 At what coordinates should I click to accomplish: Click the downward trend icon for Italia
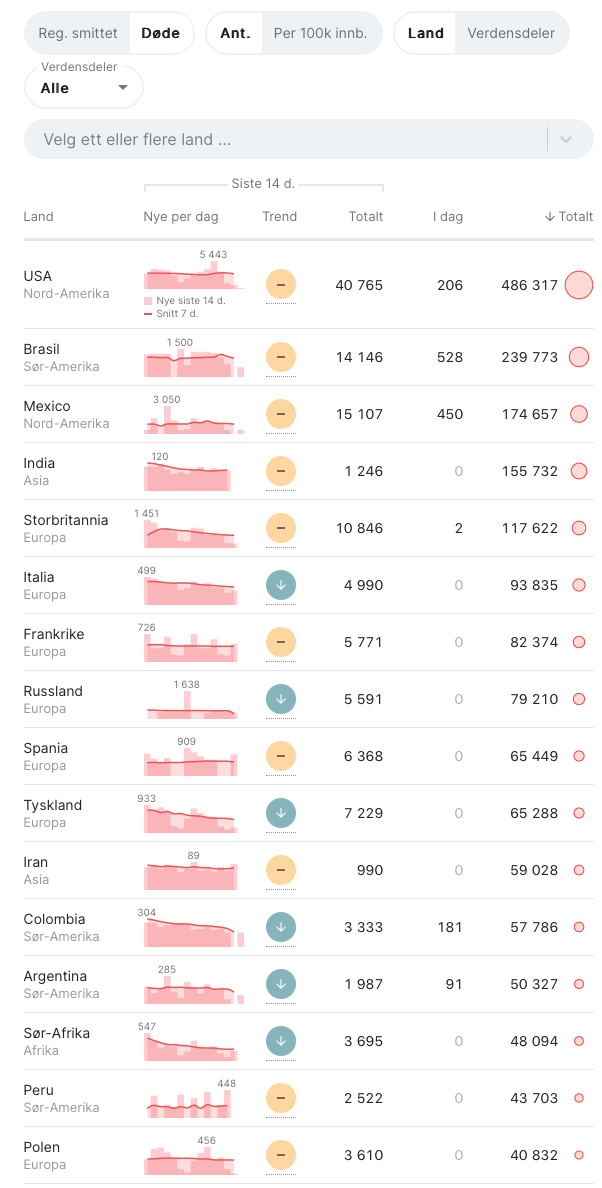click(281, 585)
